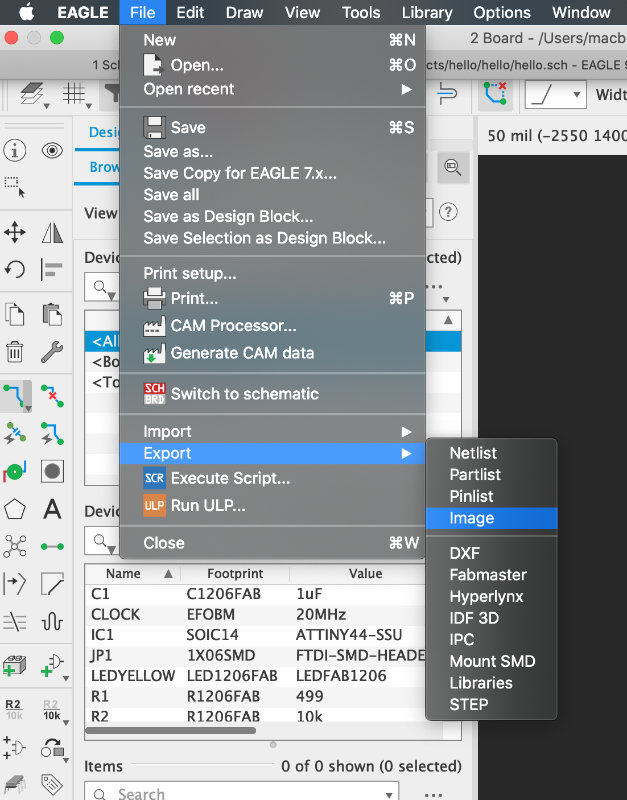Open the Window menu

pos(581,12)
